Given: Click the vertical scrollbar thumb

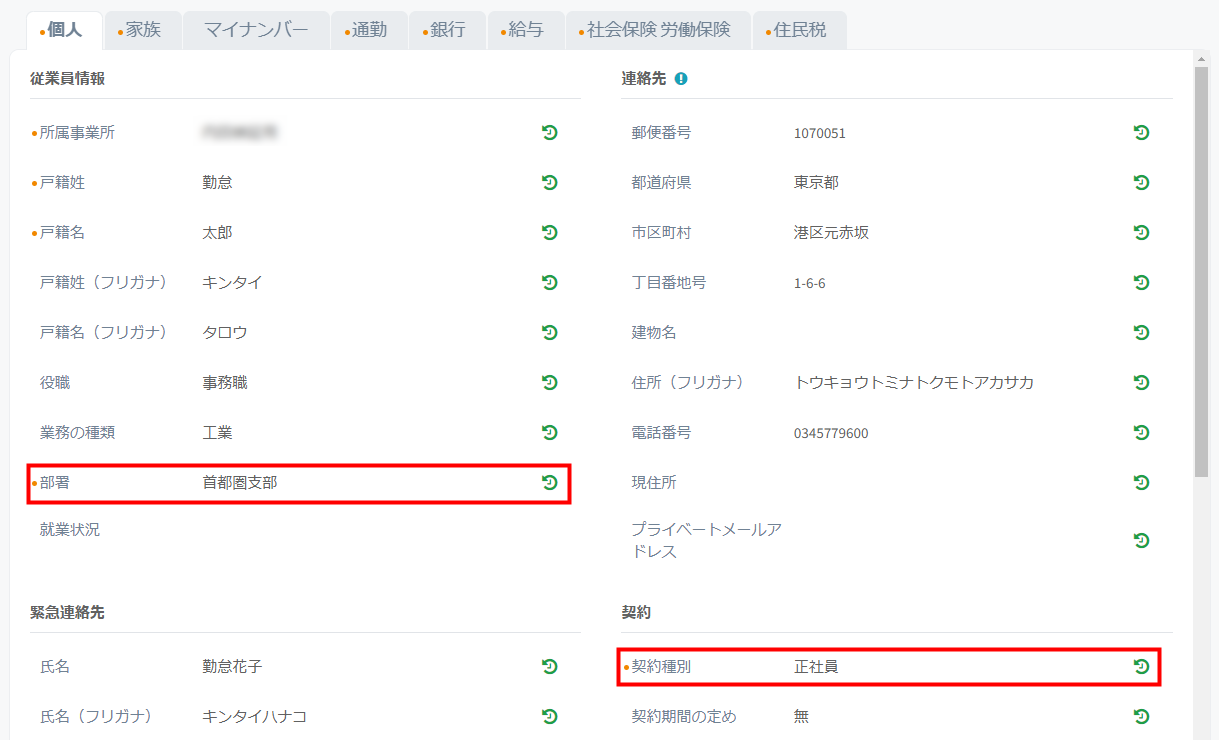Looking at the screenshot, I should click(1202, 272).
